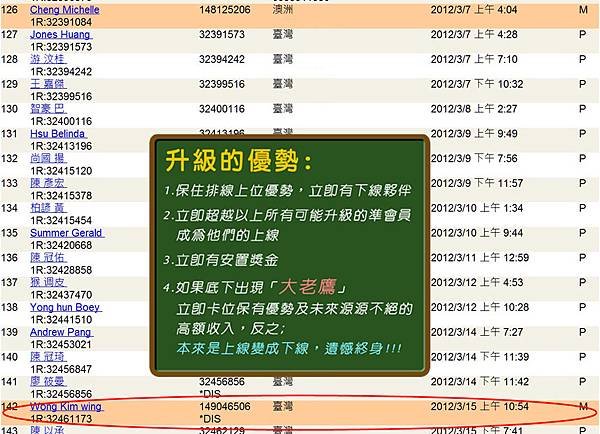Click sponsor code 1R:32391084

click(x=61, y=22)
